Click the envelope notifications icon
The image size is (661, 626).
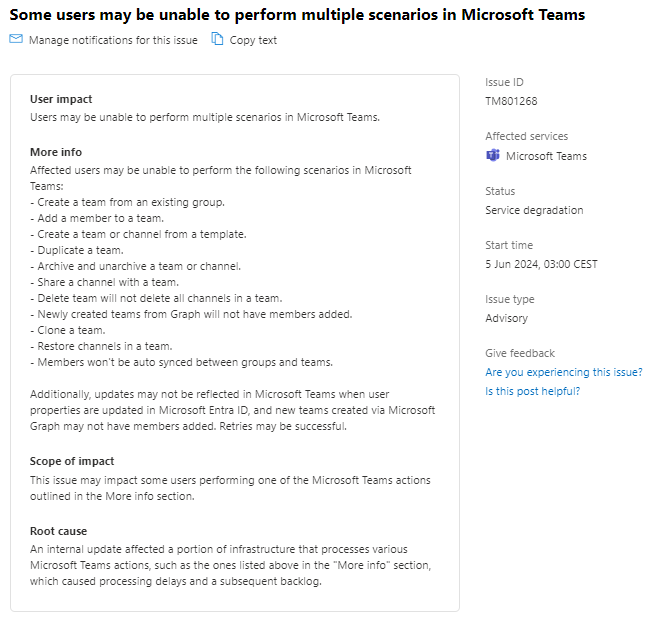pyautogui.click(x=16, y=39)
